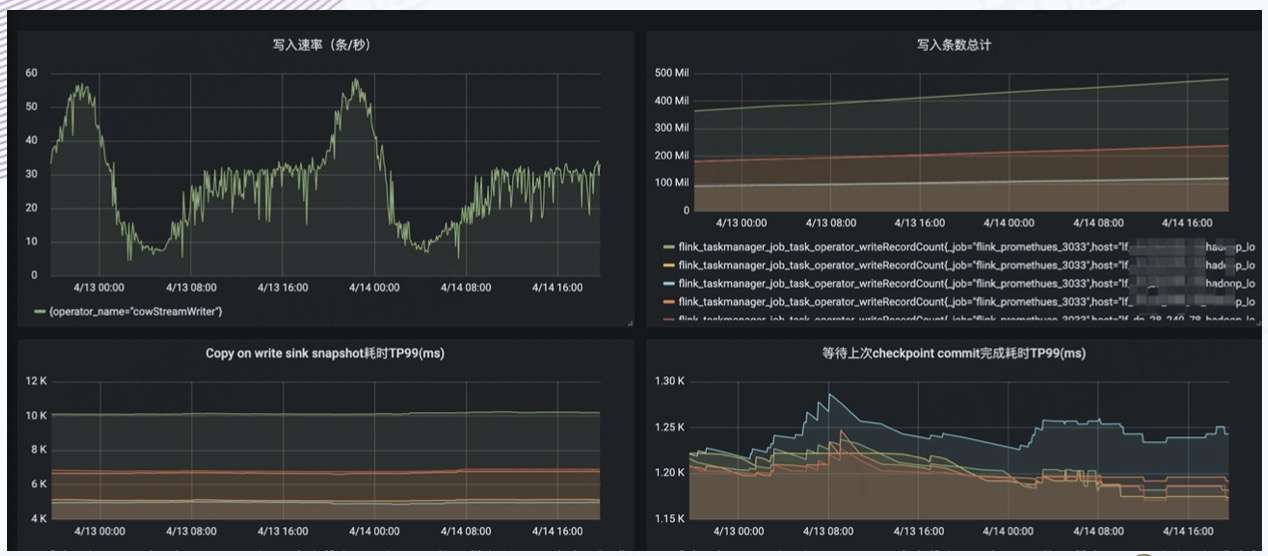Click the 10 K line in snapshot chart

point(325,413)
